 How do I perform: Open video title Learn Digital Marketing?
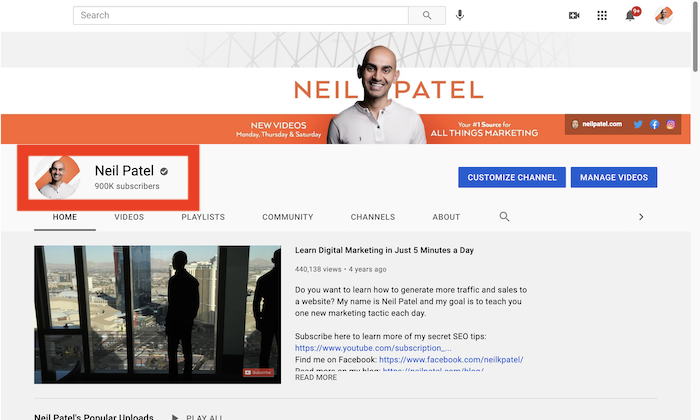click(x=384, y=250)
